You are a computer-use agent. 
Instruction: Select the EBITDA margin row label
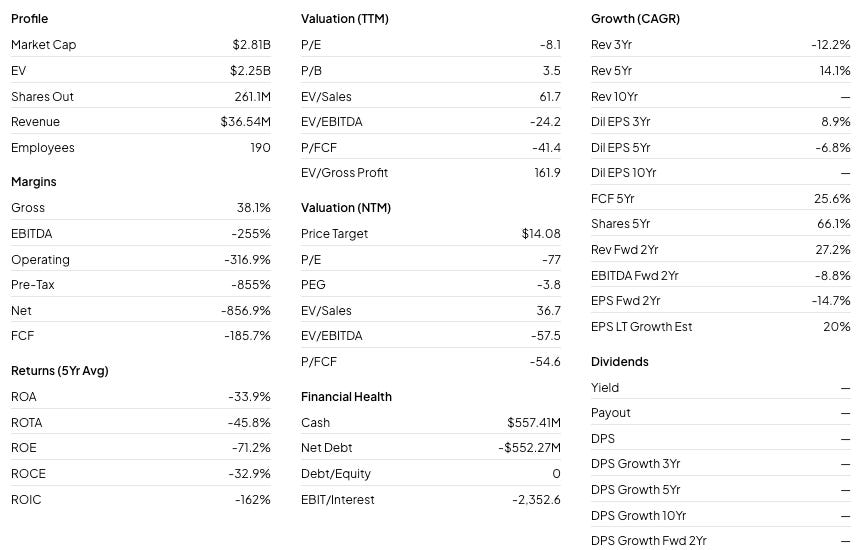(31, 234)
